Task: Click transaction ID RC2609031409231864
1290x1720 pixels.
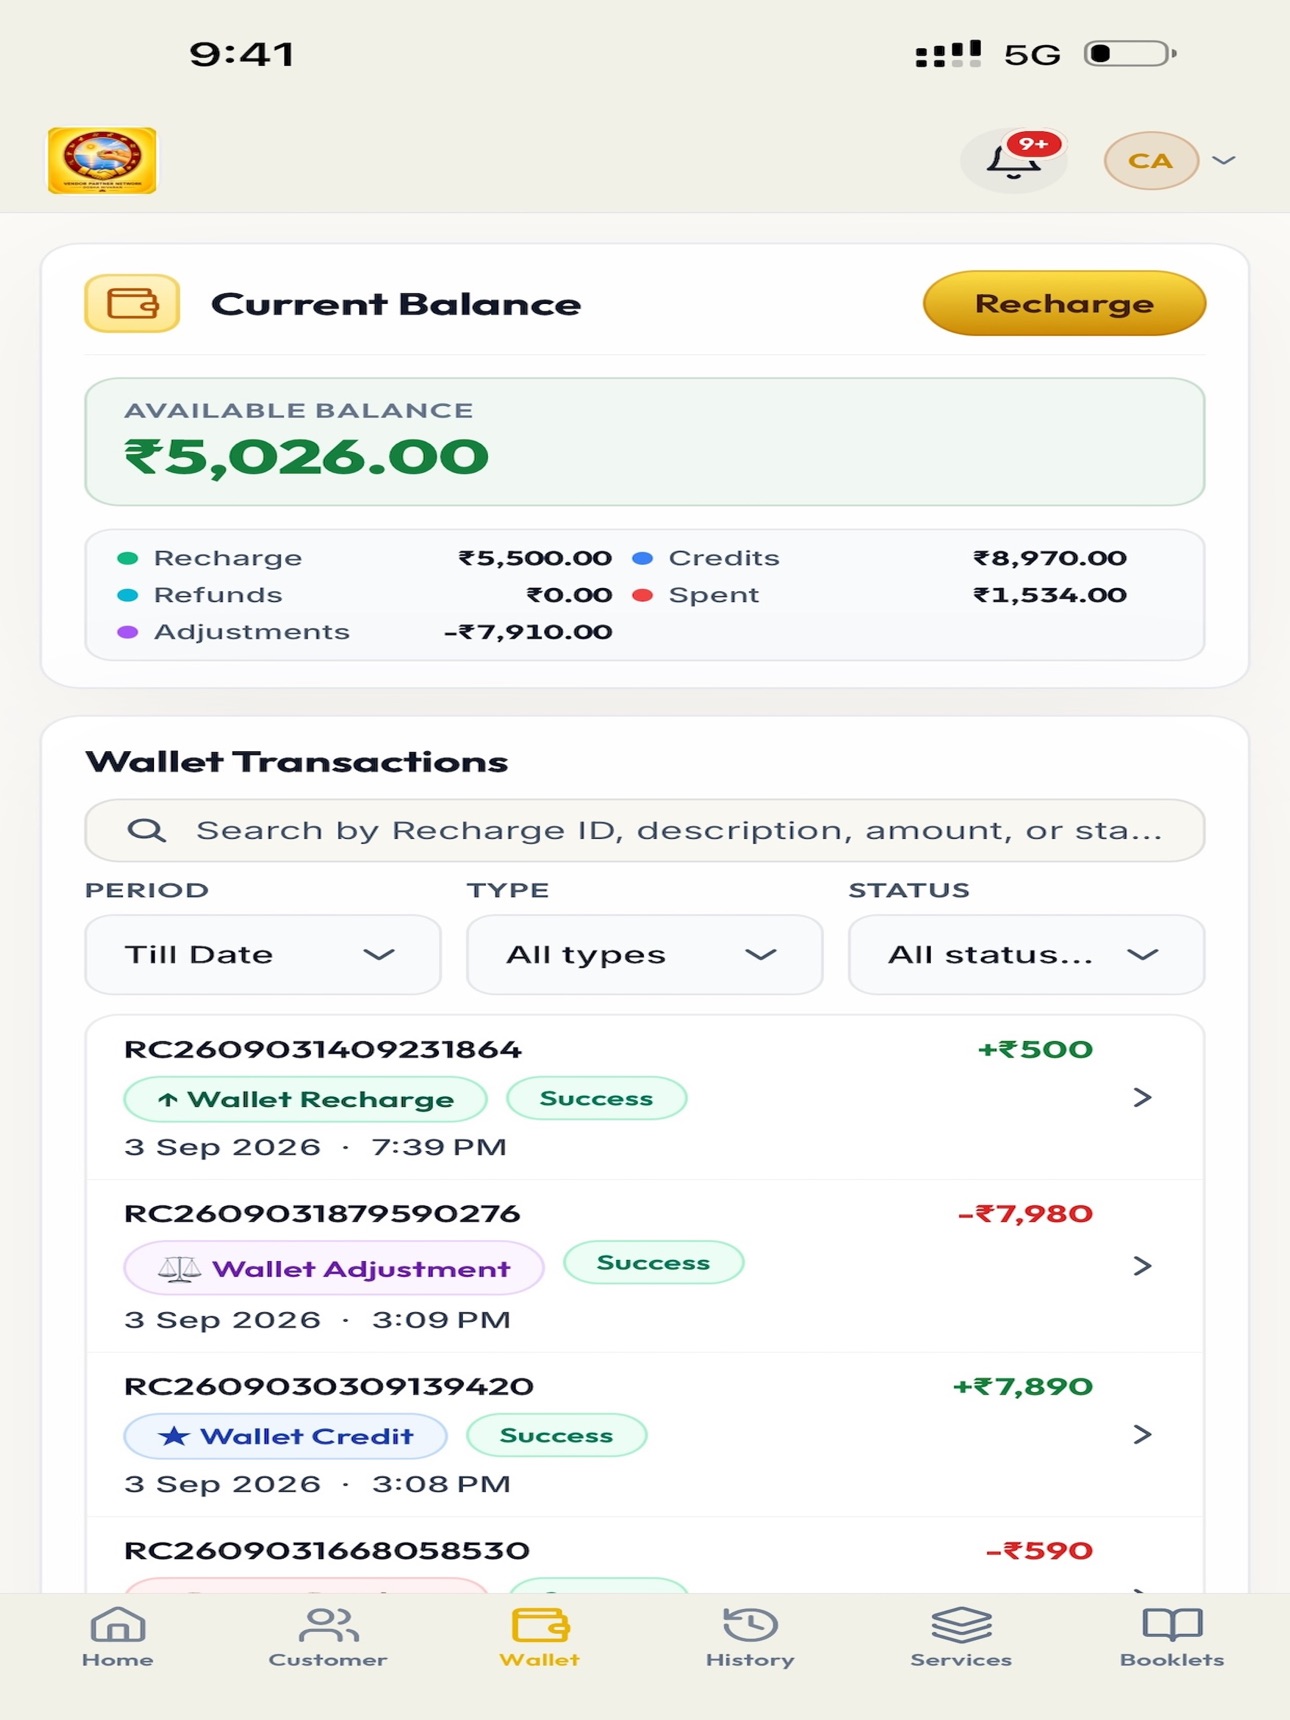Action: (x=323, y=1049)
